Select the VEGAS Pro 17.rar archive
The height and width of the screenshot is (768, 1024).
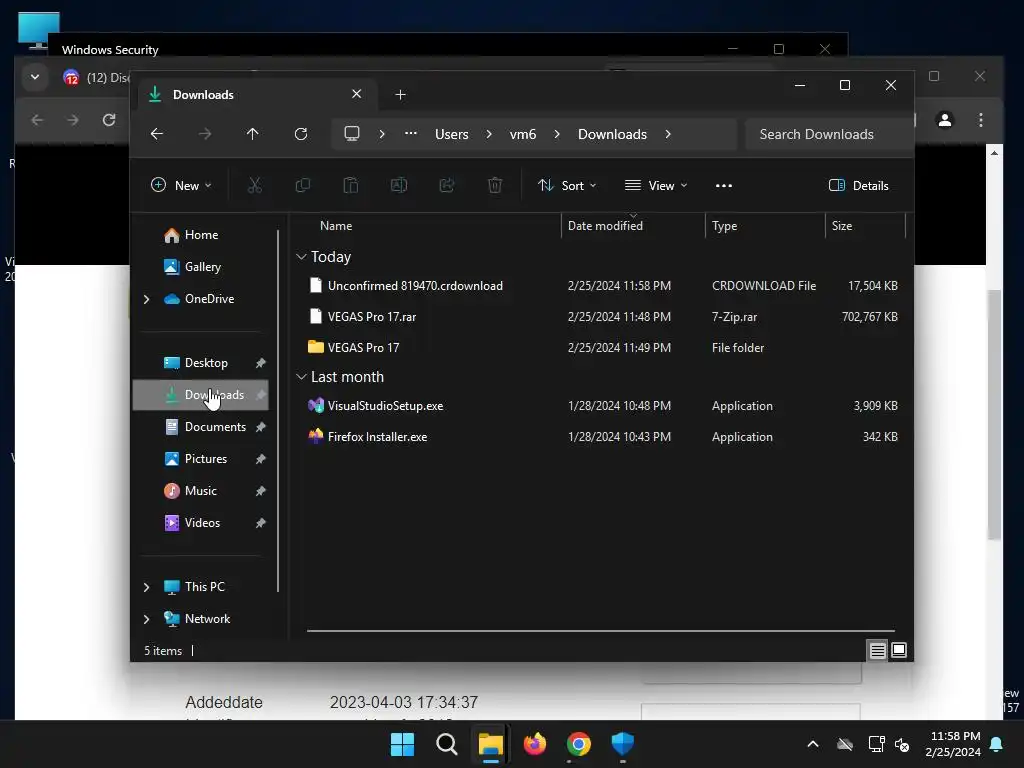click(x=602, y=317)
